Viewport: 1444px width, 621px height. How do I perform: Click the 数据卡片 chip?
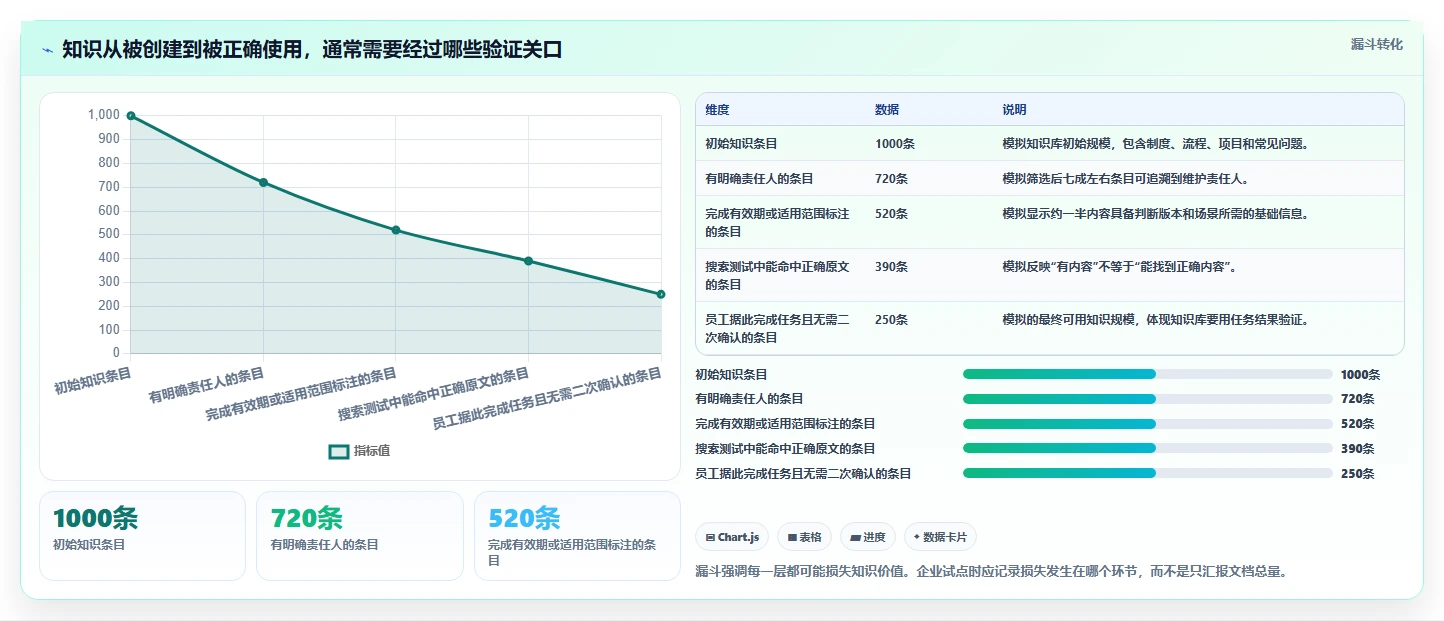point(940,537)
